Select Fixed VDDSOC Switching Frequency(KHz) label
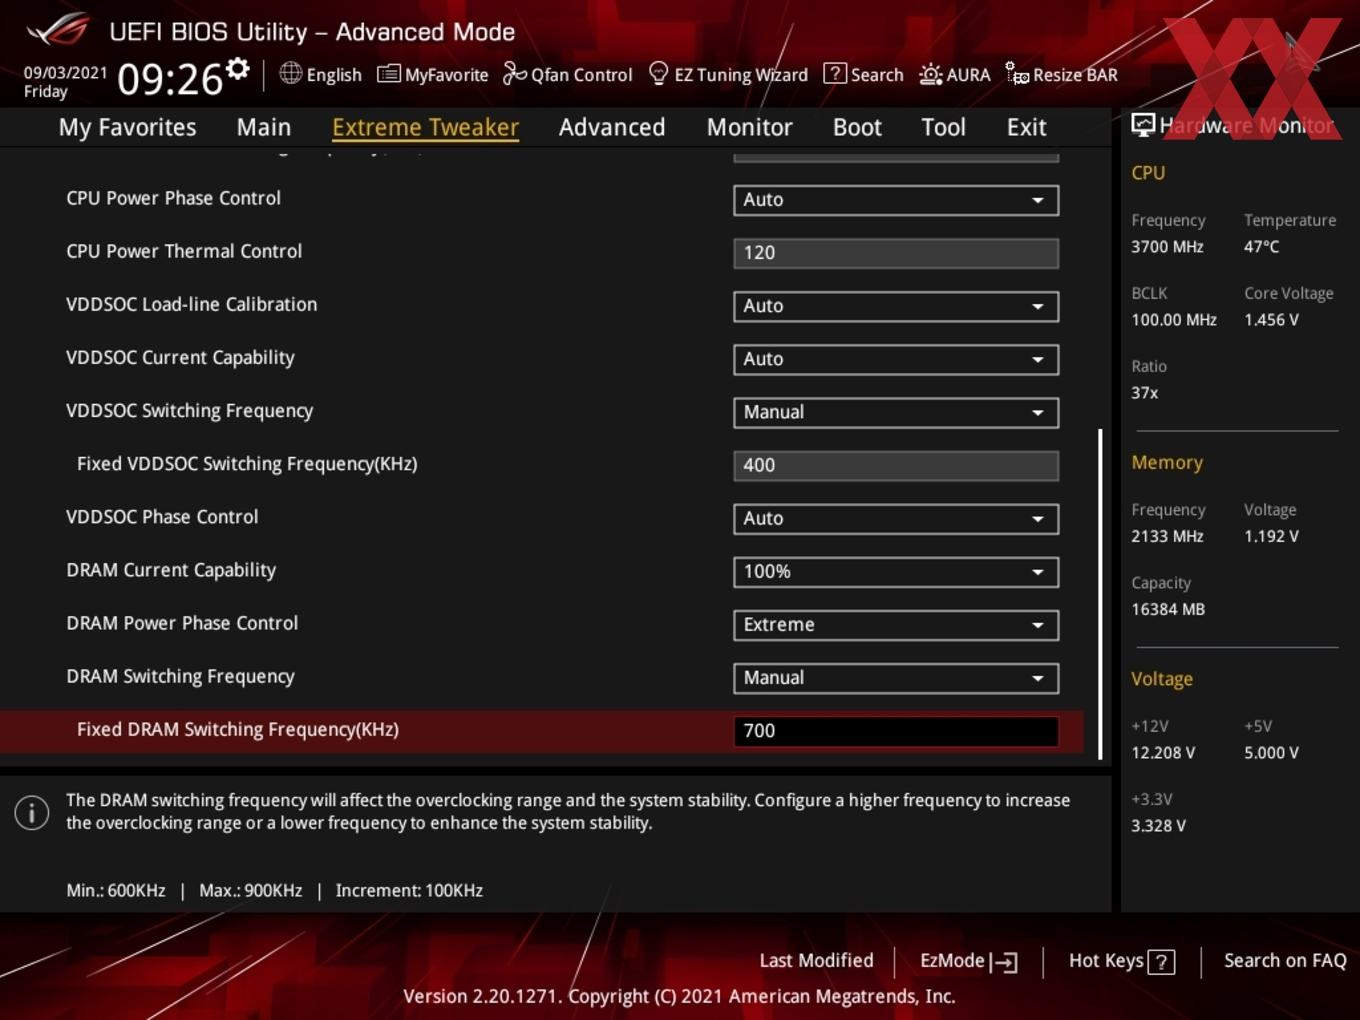Viewport: 1360px width, 1020px height. 247,464
